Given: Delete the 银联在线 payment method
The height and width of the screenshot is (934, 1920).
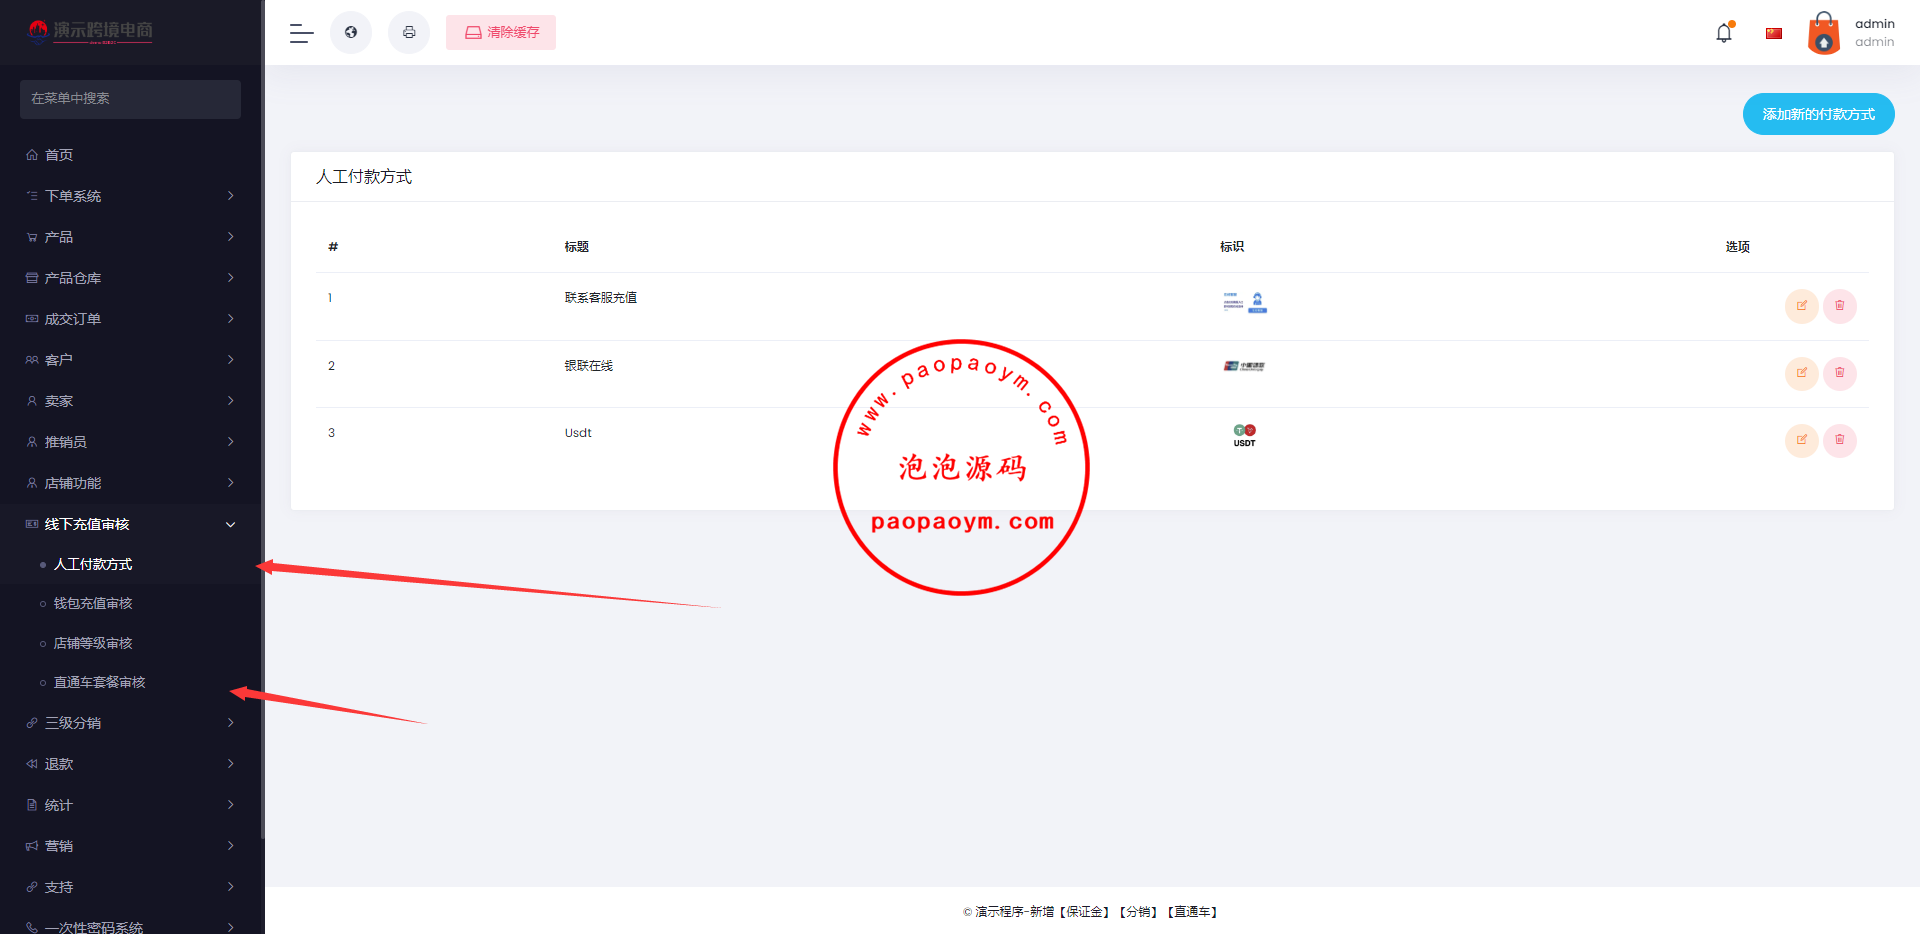Looking at the screenshot, I should click(x=1839, y=374).
